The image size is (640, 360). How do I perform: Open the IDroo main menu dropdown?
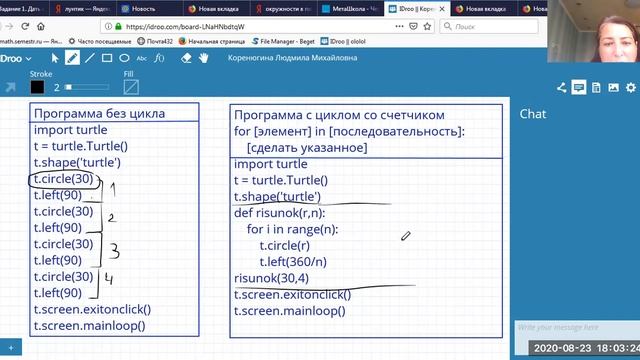(16, 59)
